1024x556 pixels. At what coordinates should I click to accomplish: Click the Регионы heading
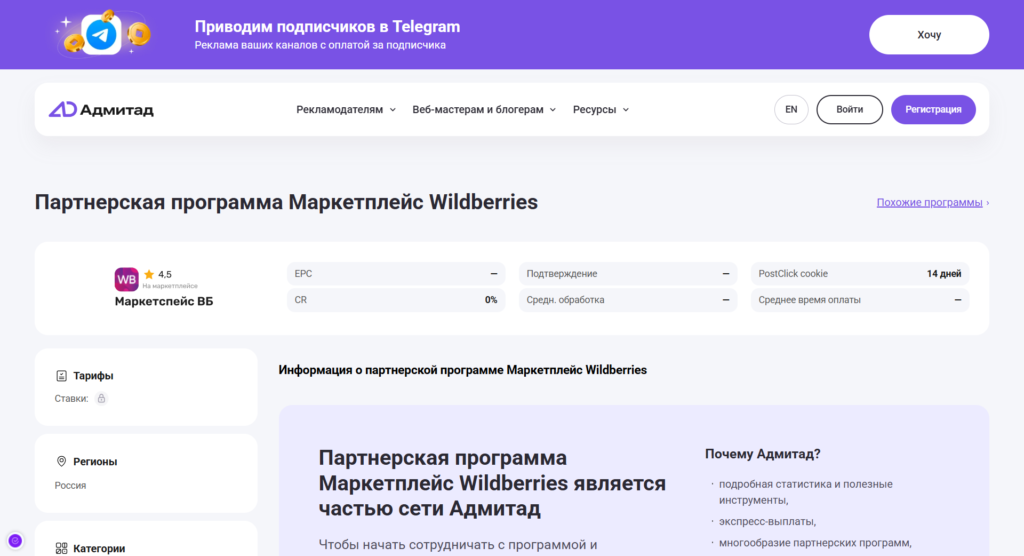tap(95, 461)
